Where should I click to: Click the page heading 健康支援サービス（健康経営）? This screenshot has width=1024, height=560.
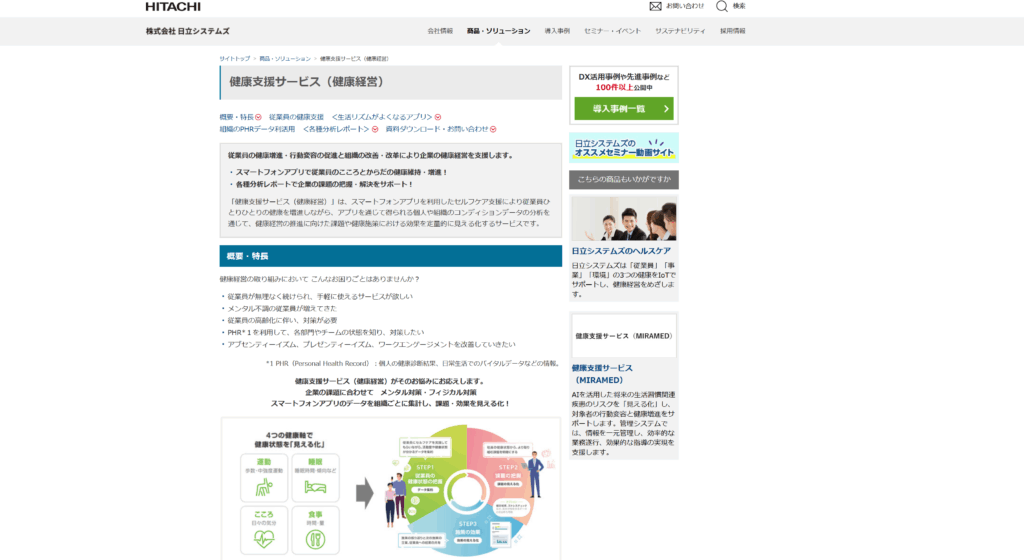coord(306,82)
